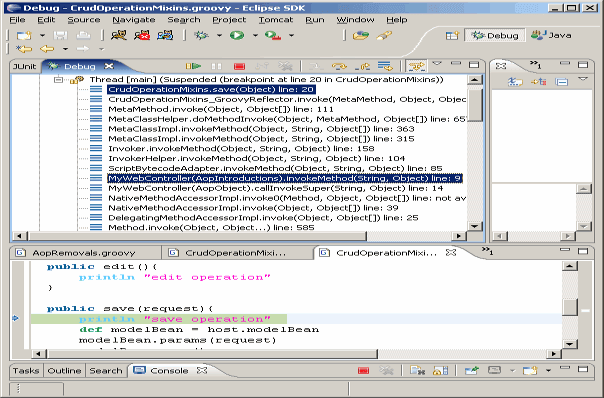The image size is (604, 398).
Task: Stop Tomcat using red-cross cat icon
Action: (x=142, y=35)
